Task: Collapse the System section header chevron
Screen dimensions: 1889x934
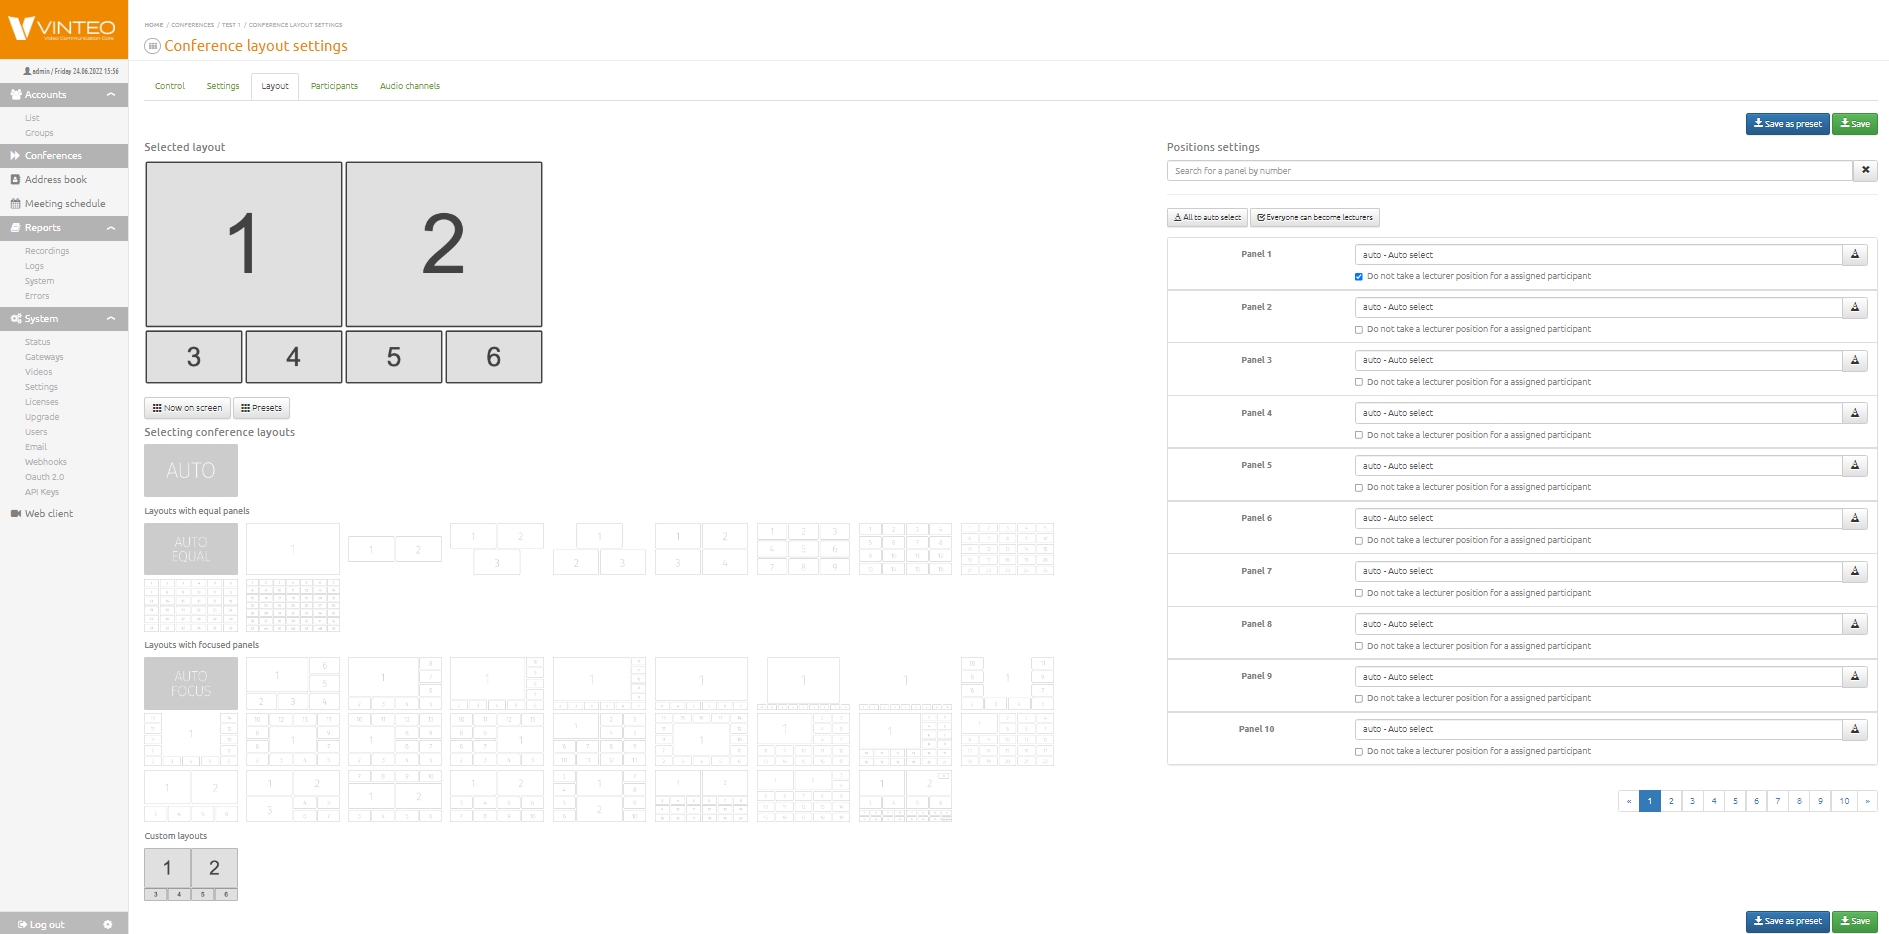Action: [x=111, y=319]
